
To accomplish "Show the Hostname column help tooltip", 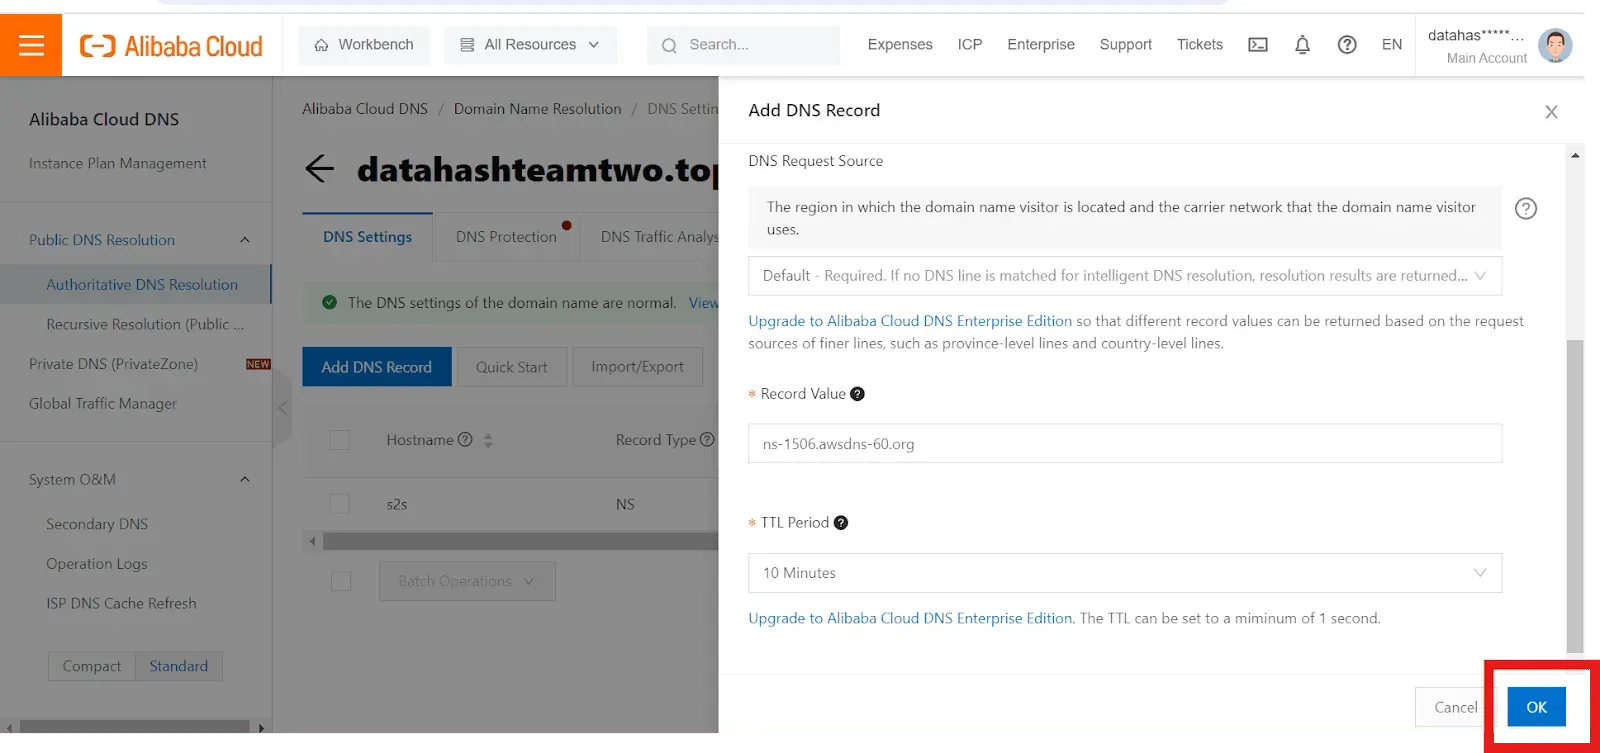I will click(x=465, y=440).
